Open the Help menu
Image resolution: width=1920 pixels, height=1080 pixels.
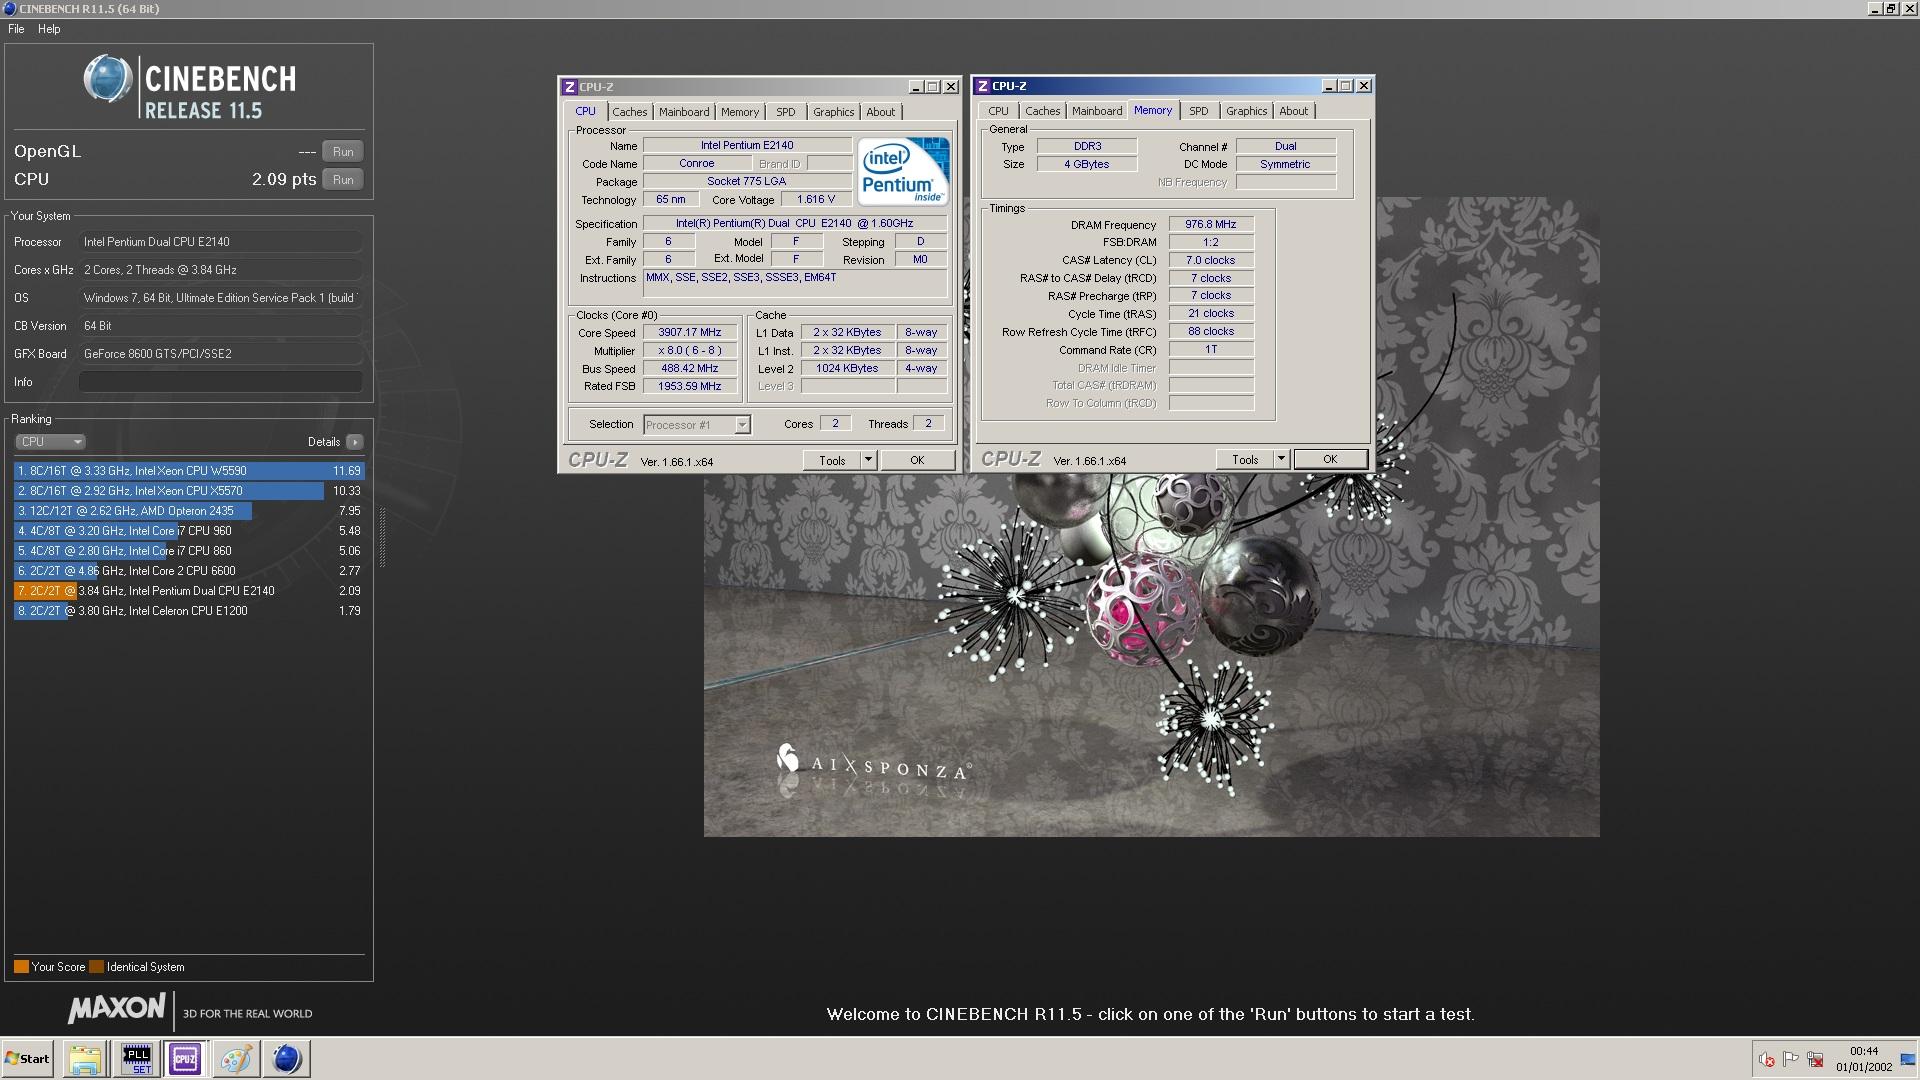(49, 29)
